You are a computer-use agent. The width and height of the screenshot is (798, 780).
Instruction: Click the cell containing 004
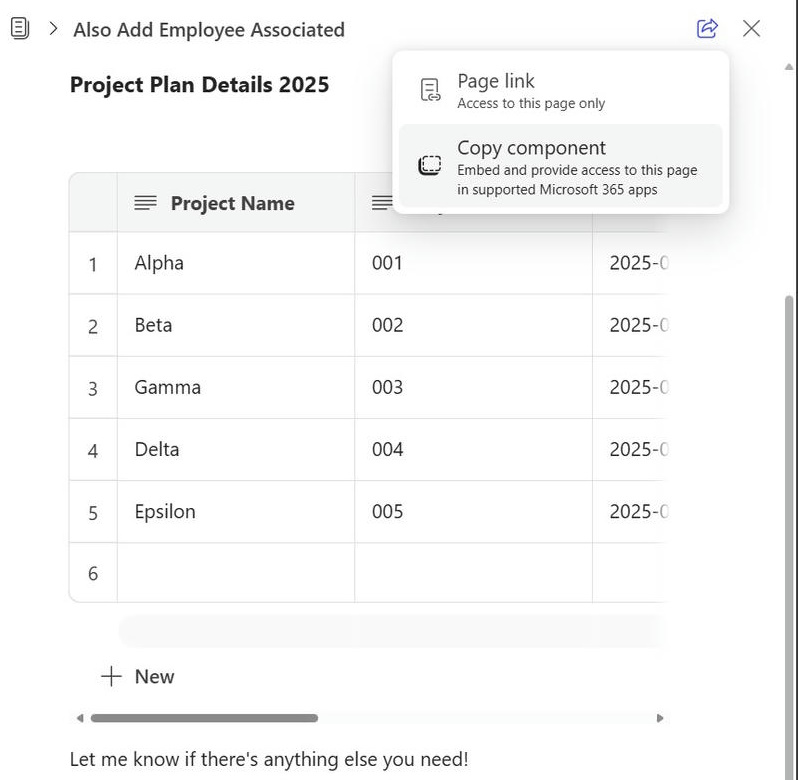472,449
